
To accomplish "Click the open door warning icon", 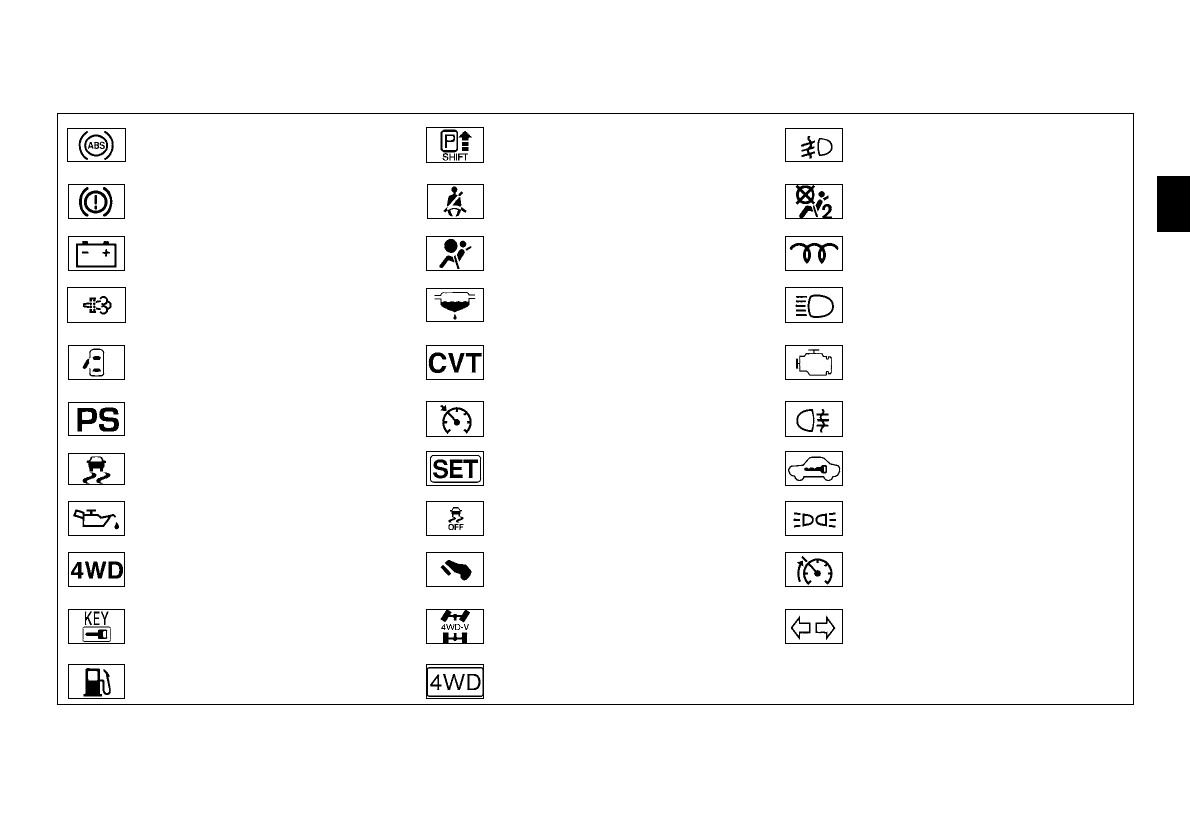I will [96, 362].
